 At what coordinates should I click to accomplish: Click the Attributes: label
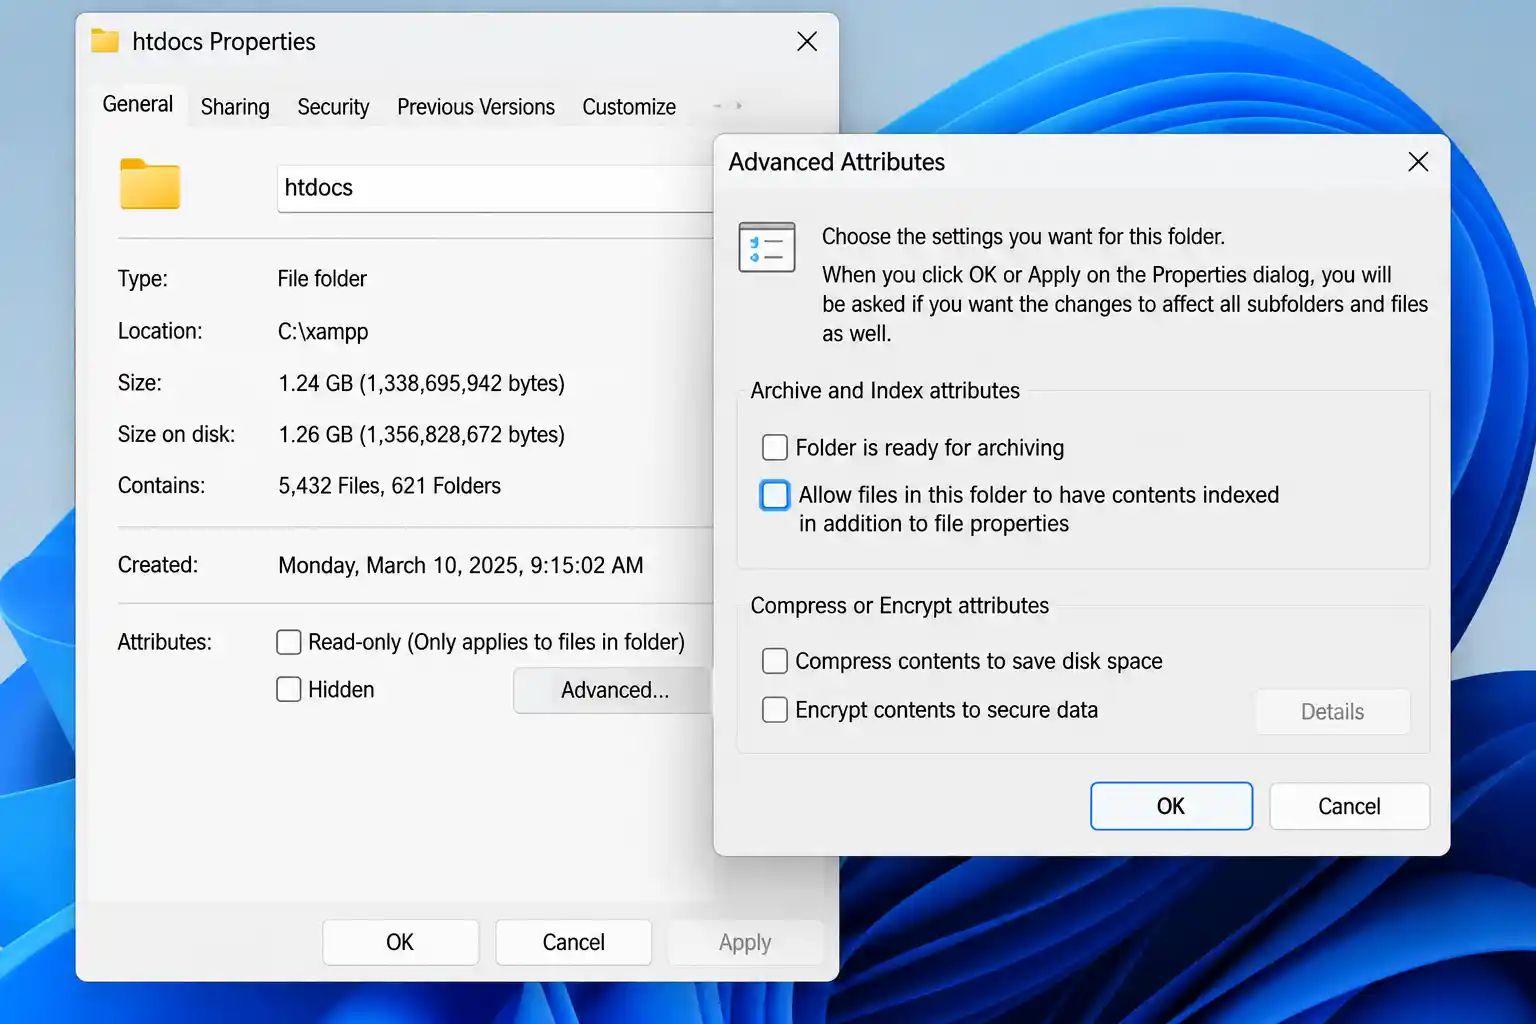(x=165, y=642)
